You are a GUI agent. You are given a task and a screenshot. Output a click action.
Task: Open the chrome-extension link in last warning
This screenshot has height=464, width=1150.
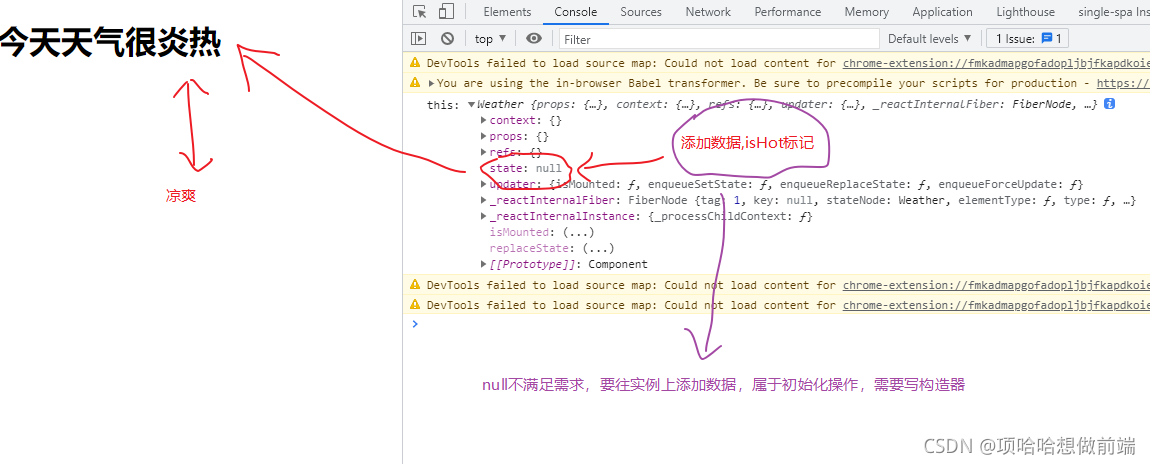click(996, 305)
